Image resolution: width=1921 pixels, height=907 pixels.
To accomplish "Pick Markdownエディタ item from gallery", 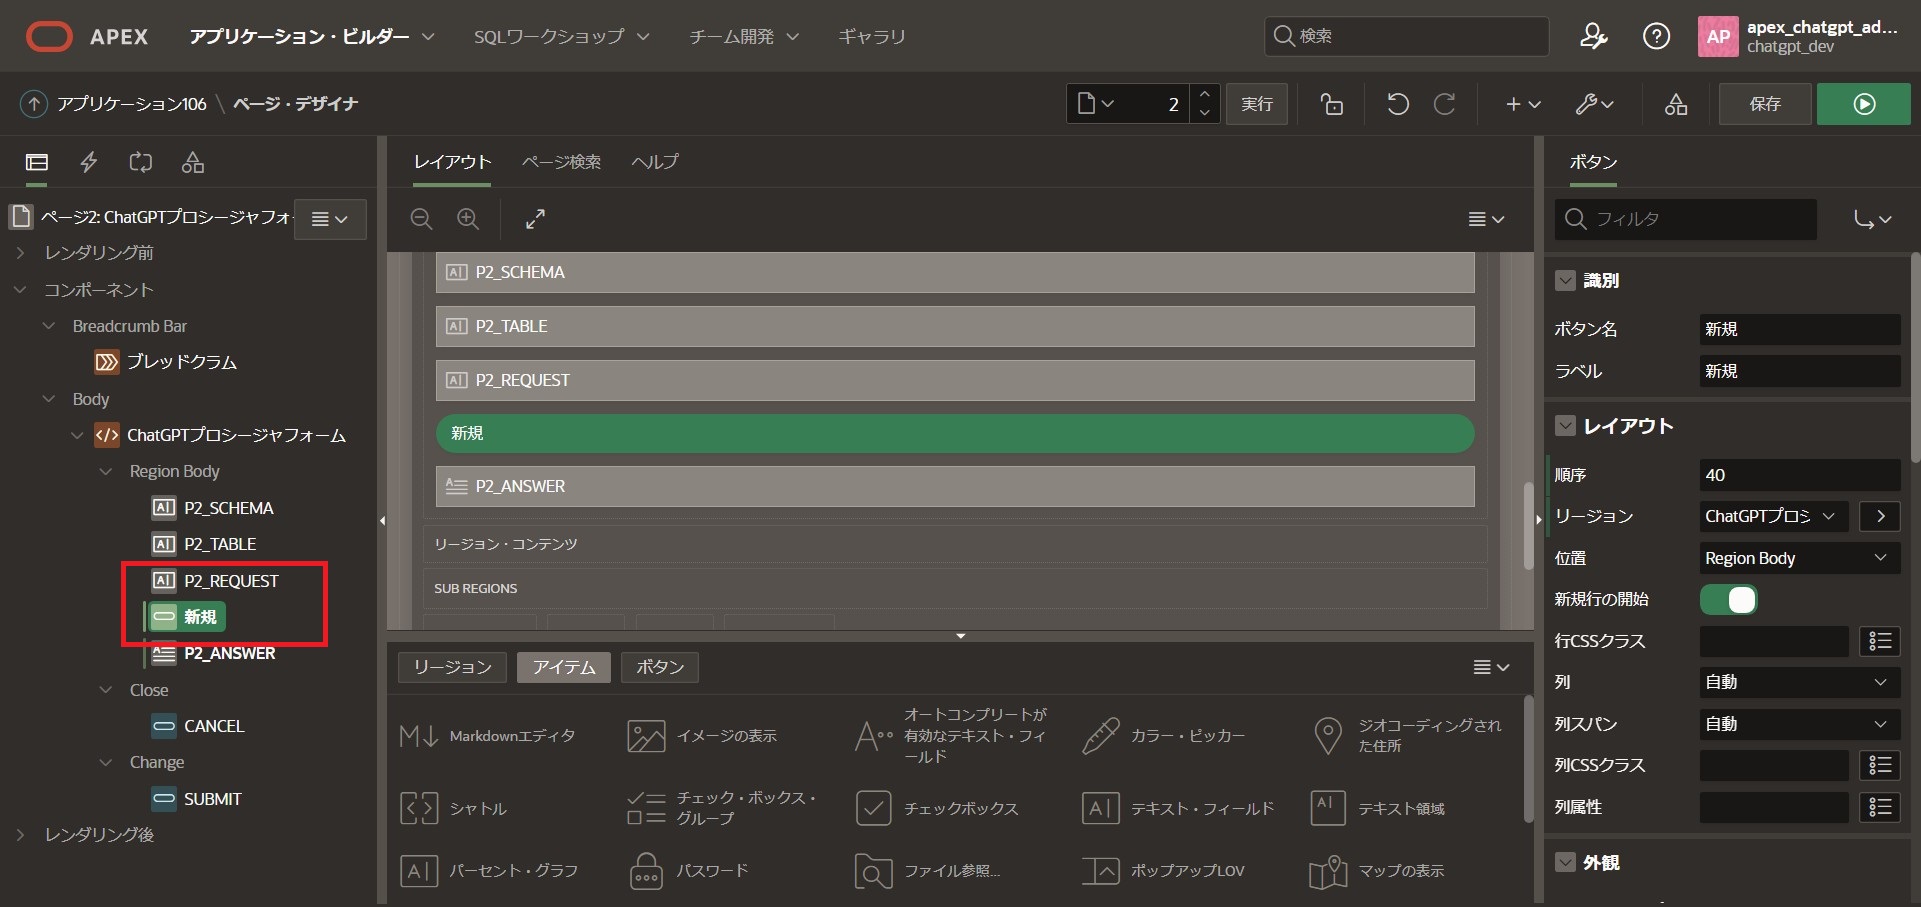I will [489, 736].
